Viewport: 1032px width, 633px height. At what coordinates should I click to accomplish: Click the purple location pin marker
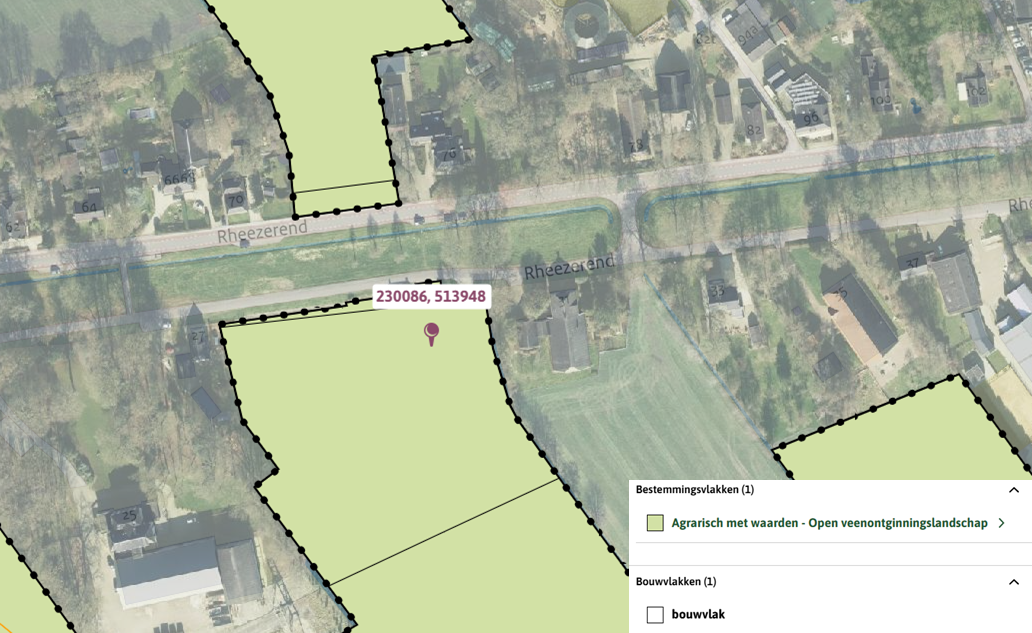pos(431,333)
